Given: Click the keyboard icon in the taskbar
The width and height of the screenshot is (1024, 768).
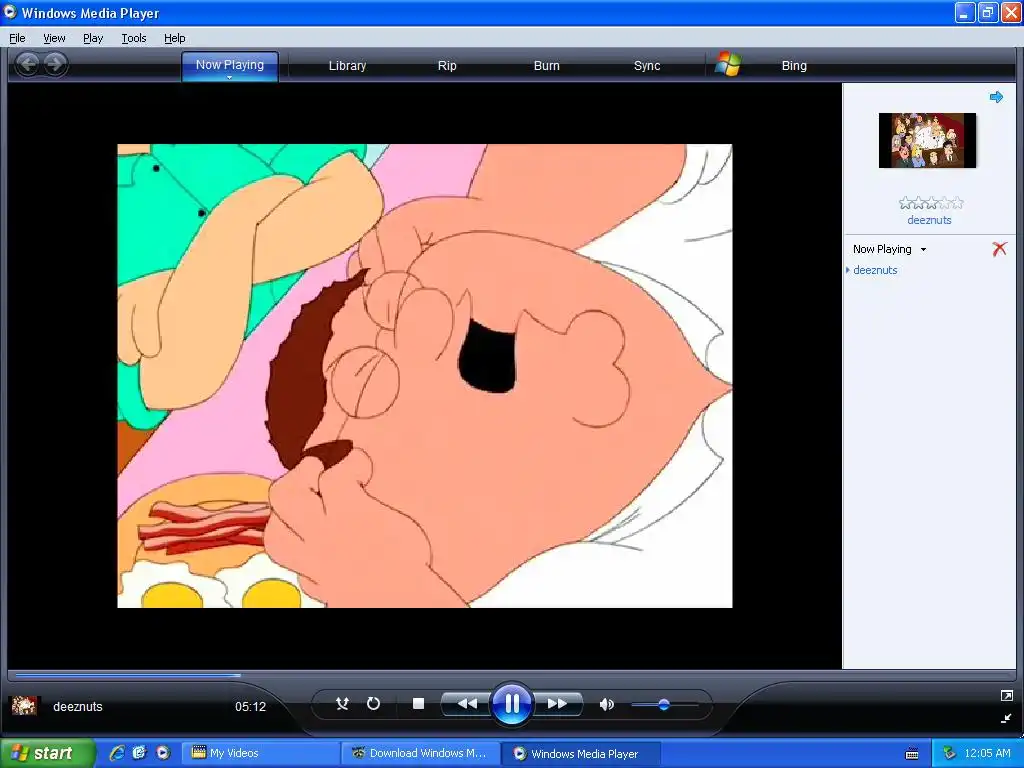Looking at the screenshot, I should pos(912,754).
